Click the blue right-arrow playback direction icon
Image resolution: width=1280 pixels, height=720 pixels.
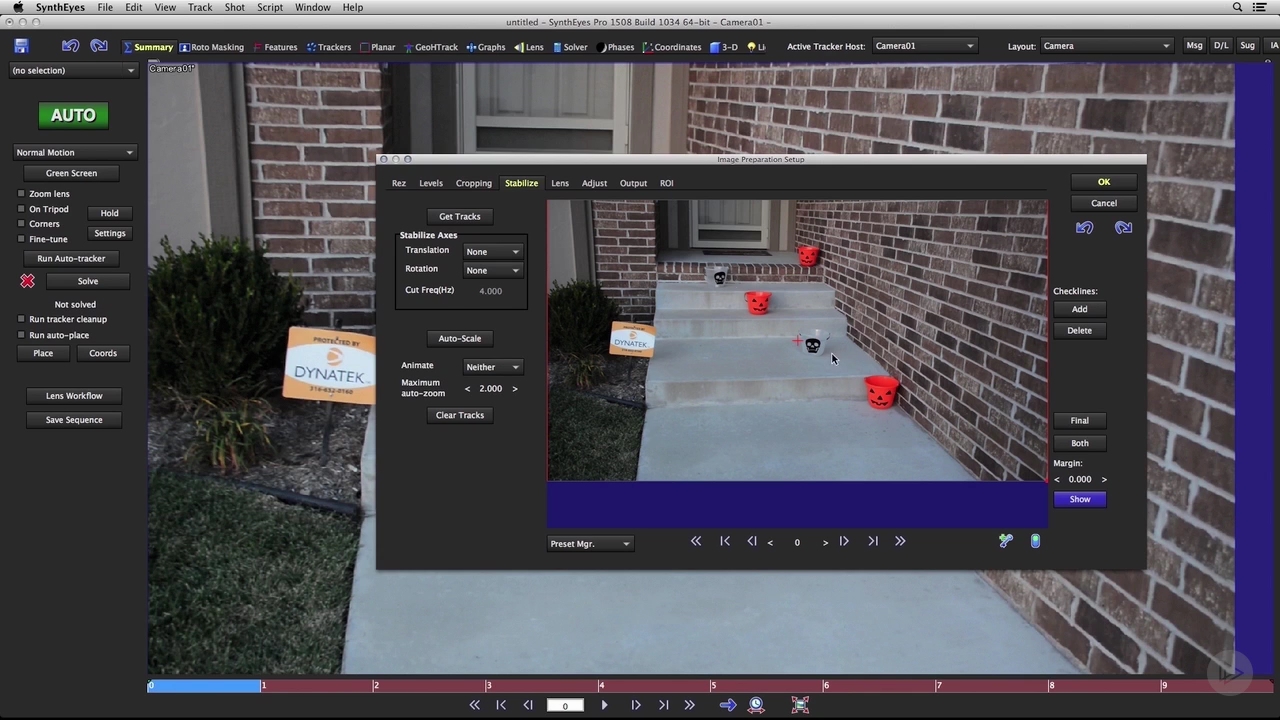[x=728, y=705]
